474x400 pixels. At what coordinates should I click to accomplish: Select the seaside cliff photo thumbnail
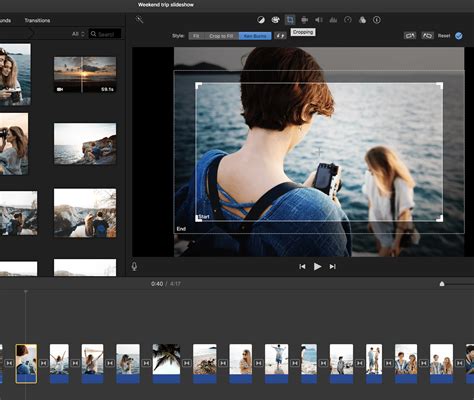point(85,144)
